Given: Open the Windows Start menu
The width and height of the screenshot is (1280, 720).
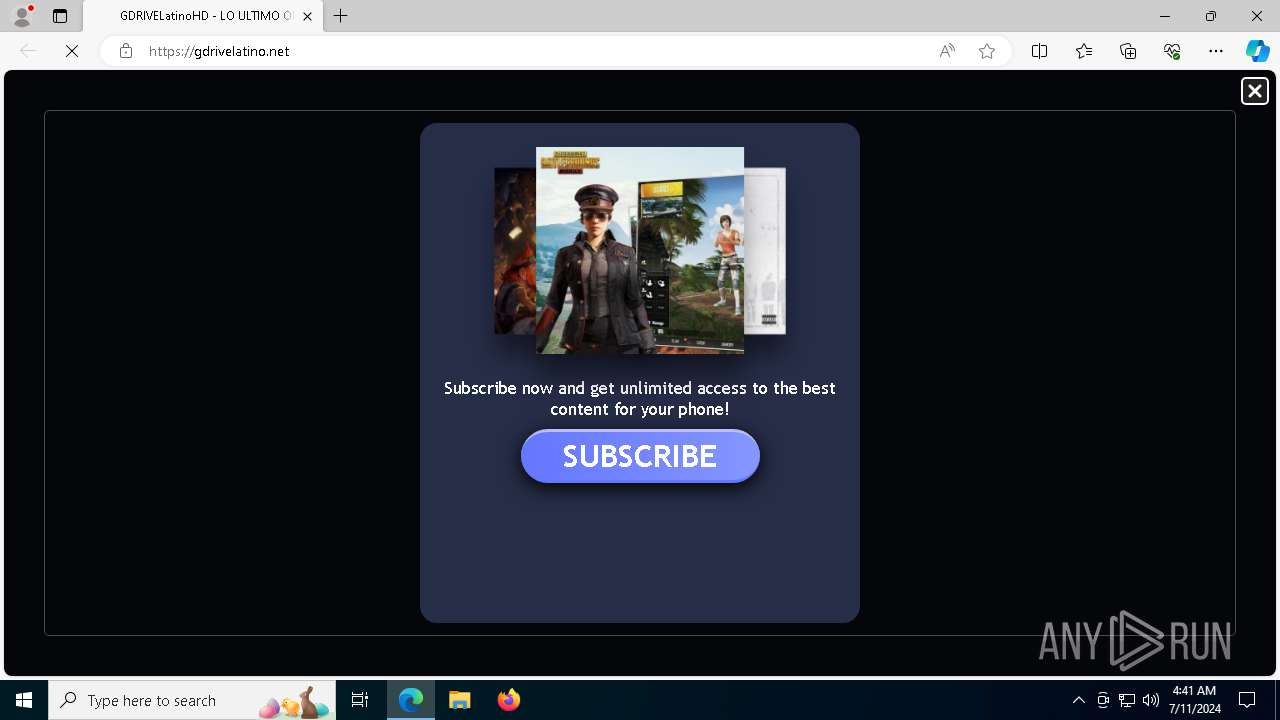Looking at the screenshot, I should 24,700.
